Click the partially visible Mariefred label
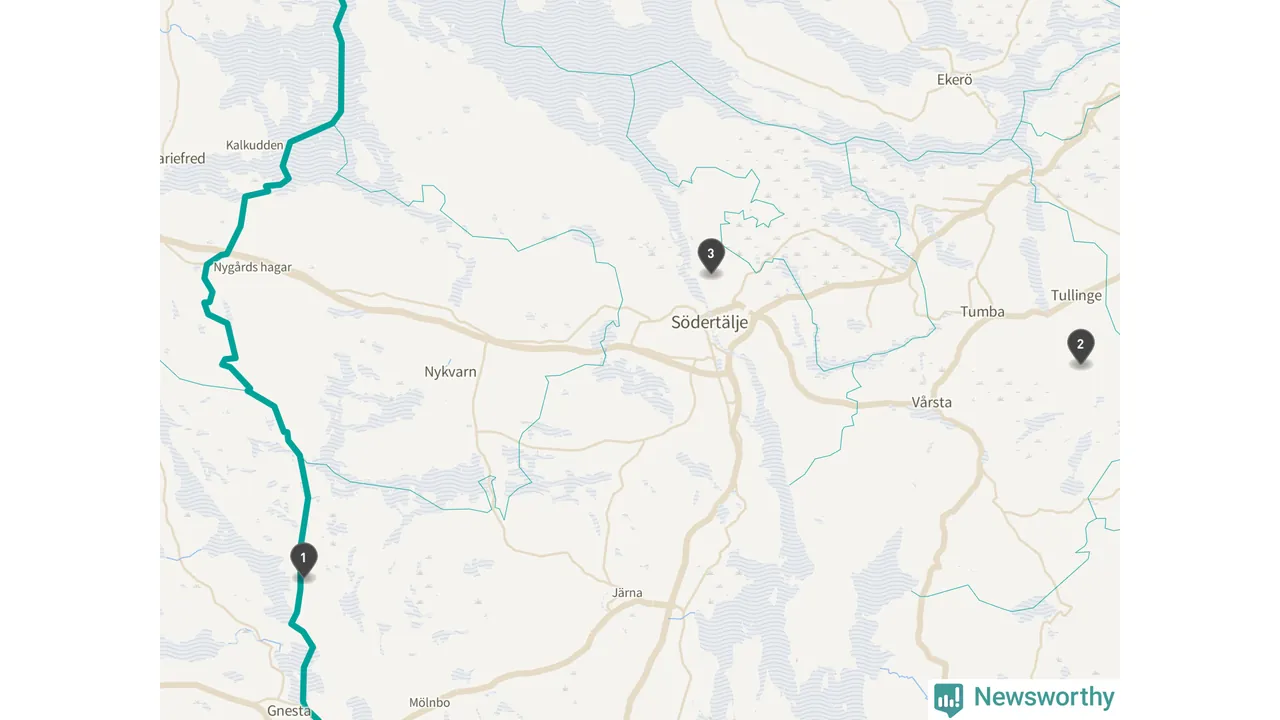The height and width of the screenshot is (720, 1280). [183, 158]
